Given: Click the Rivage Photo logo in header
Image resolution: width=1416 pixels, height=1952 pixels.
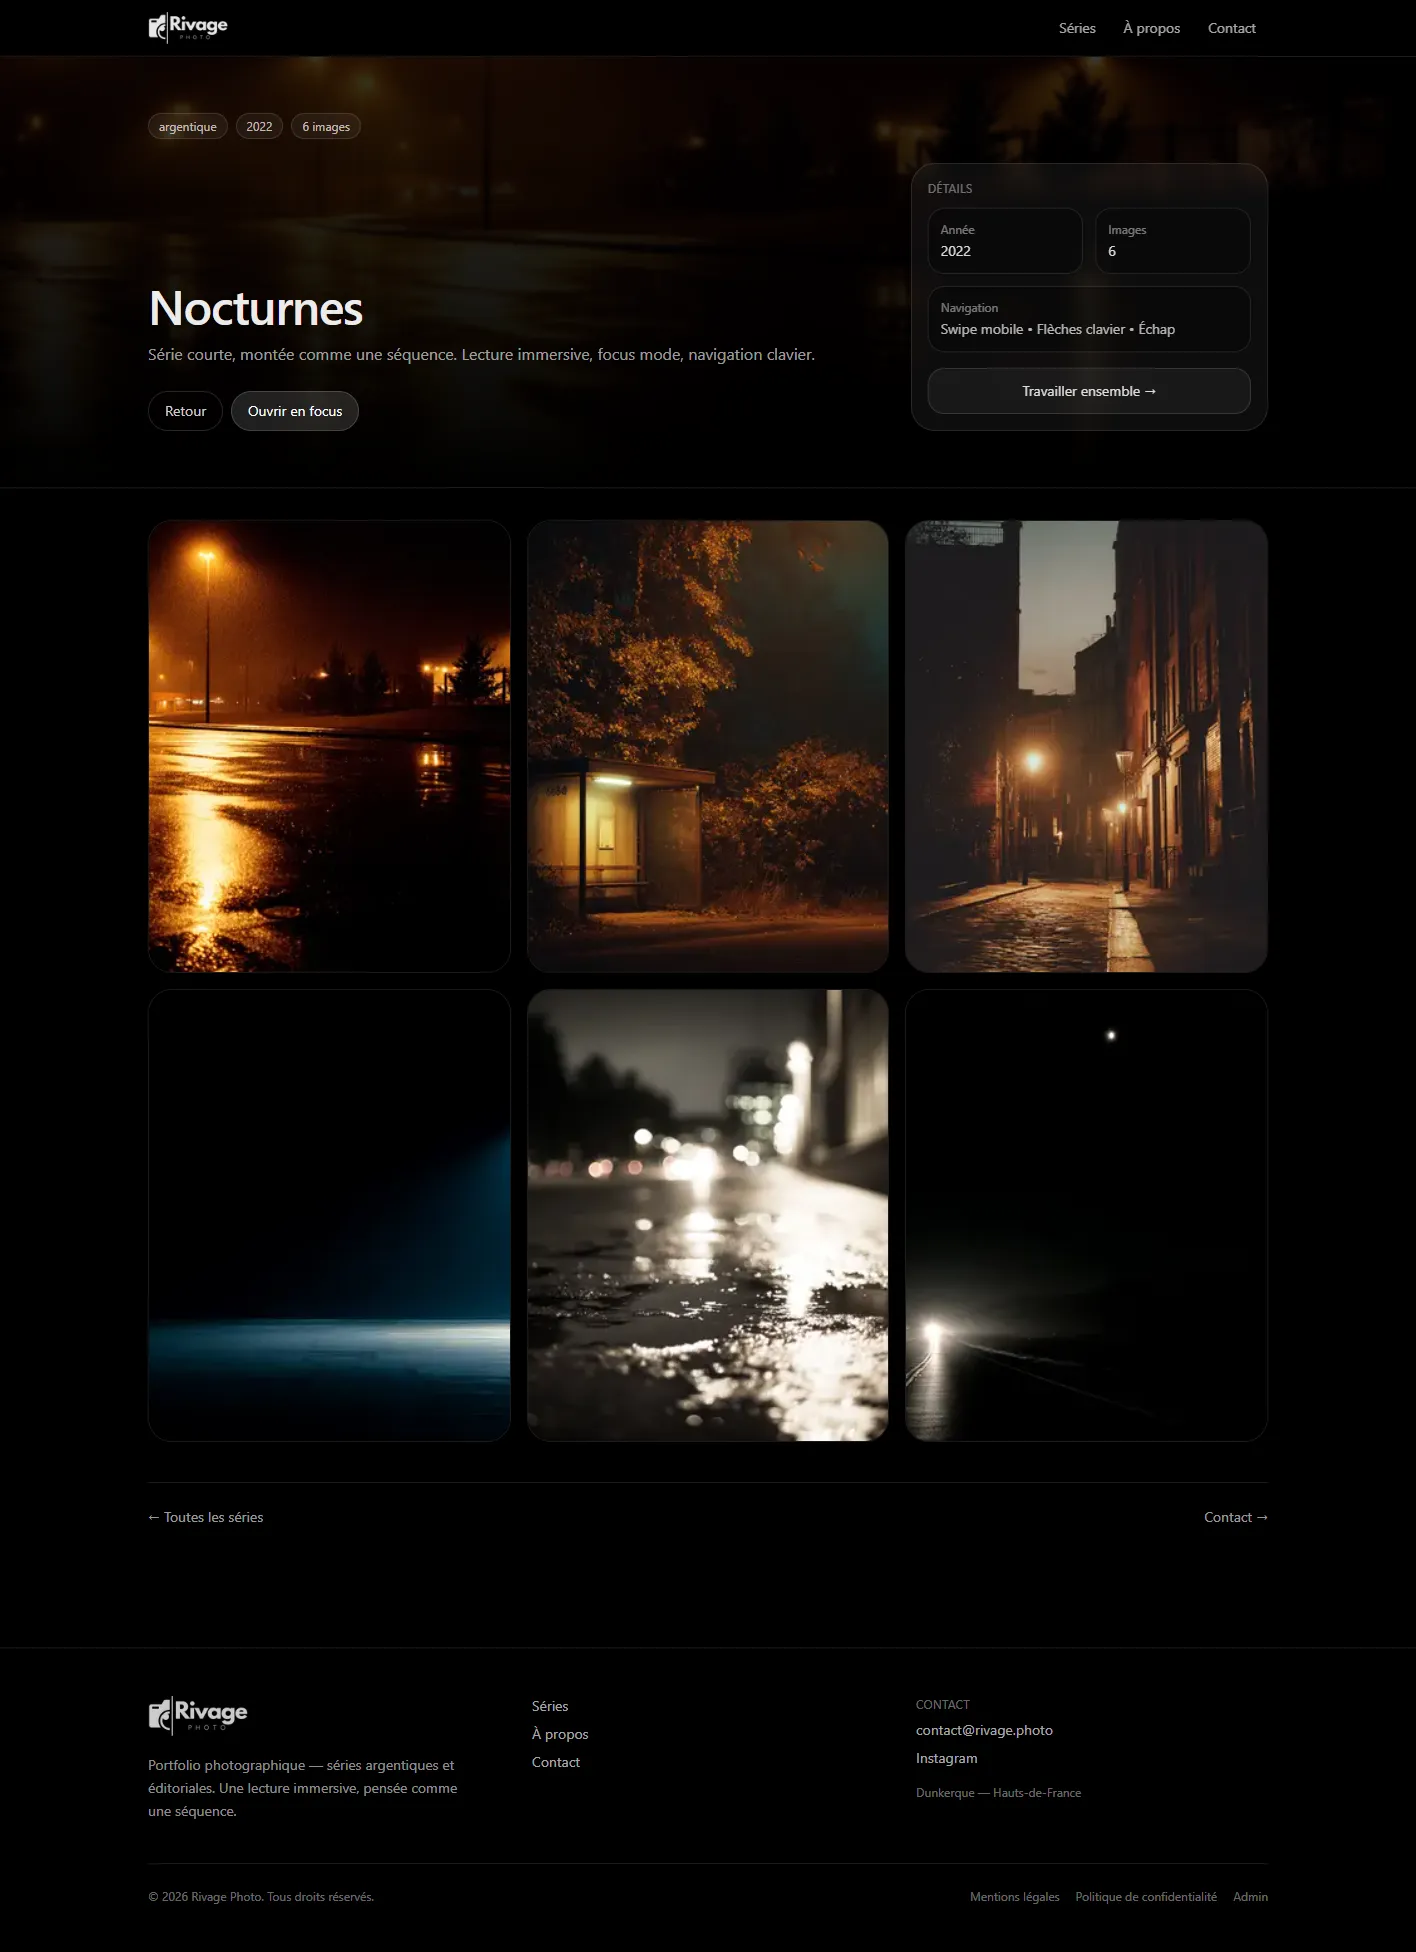Looking at the screenshot, I should (x=188, y=27).
